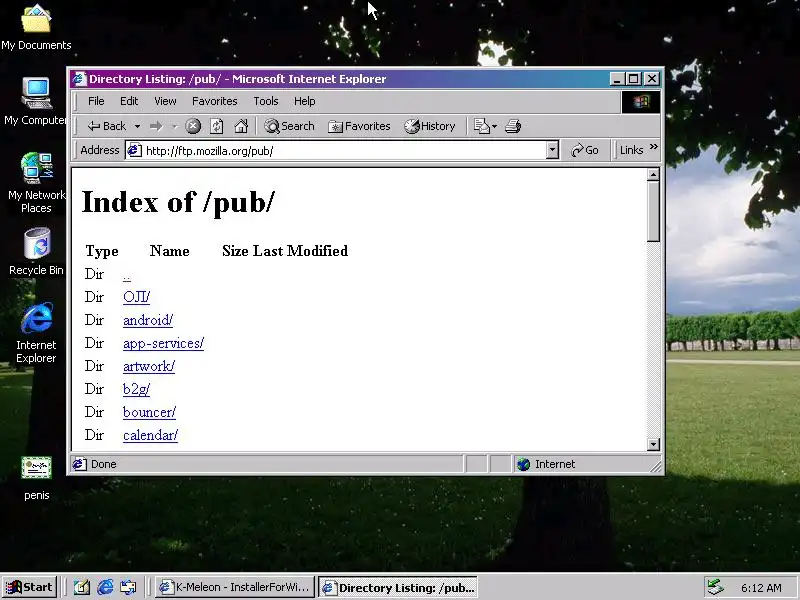Select the Internet Explorer desktop icon
Image resolution: width=800 pixels, height=600 pixels.
click(x=36, y=333)
